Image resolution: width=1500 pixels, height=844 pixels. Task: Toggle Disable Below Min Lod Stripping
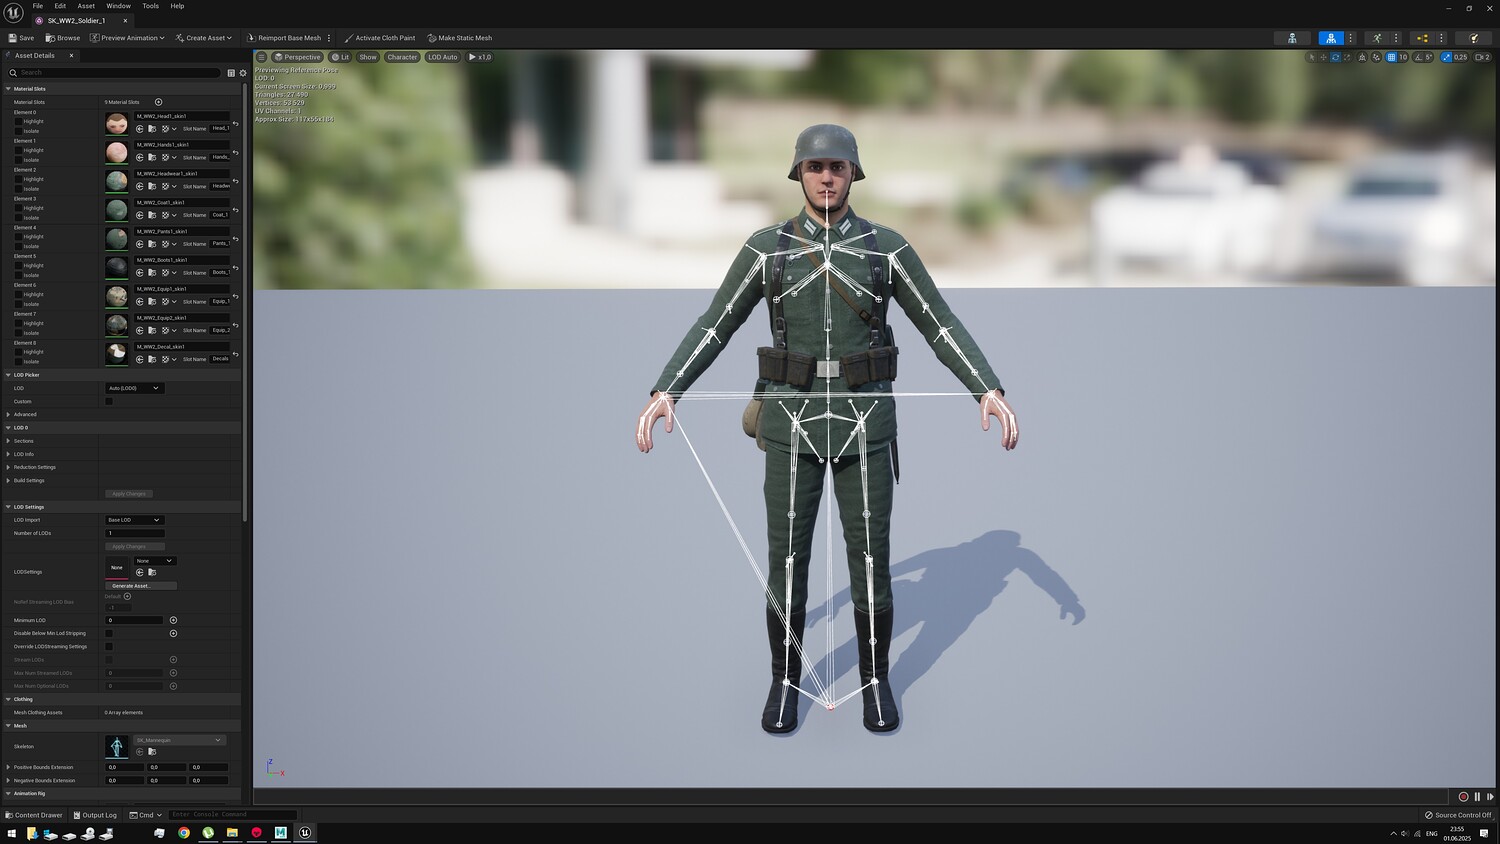pos(109,633)
